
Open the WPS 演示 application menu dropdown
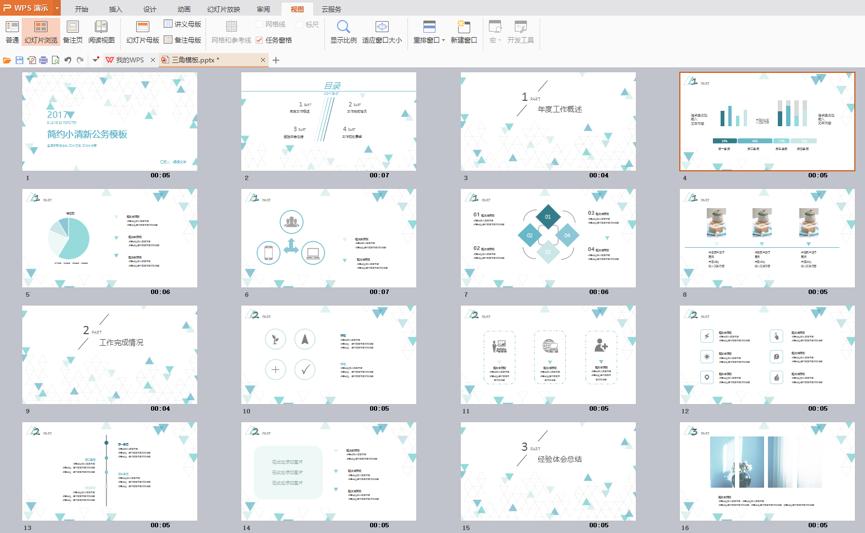coord(56,7)
